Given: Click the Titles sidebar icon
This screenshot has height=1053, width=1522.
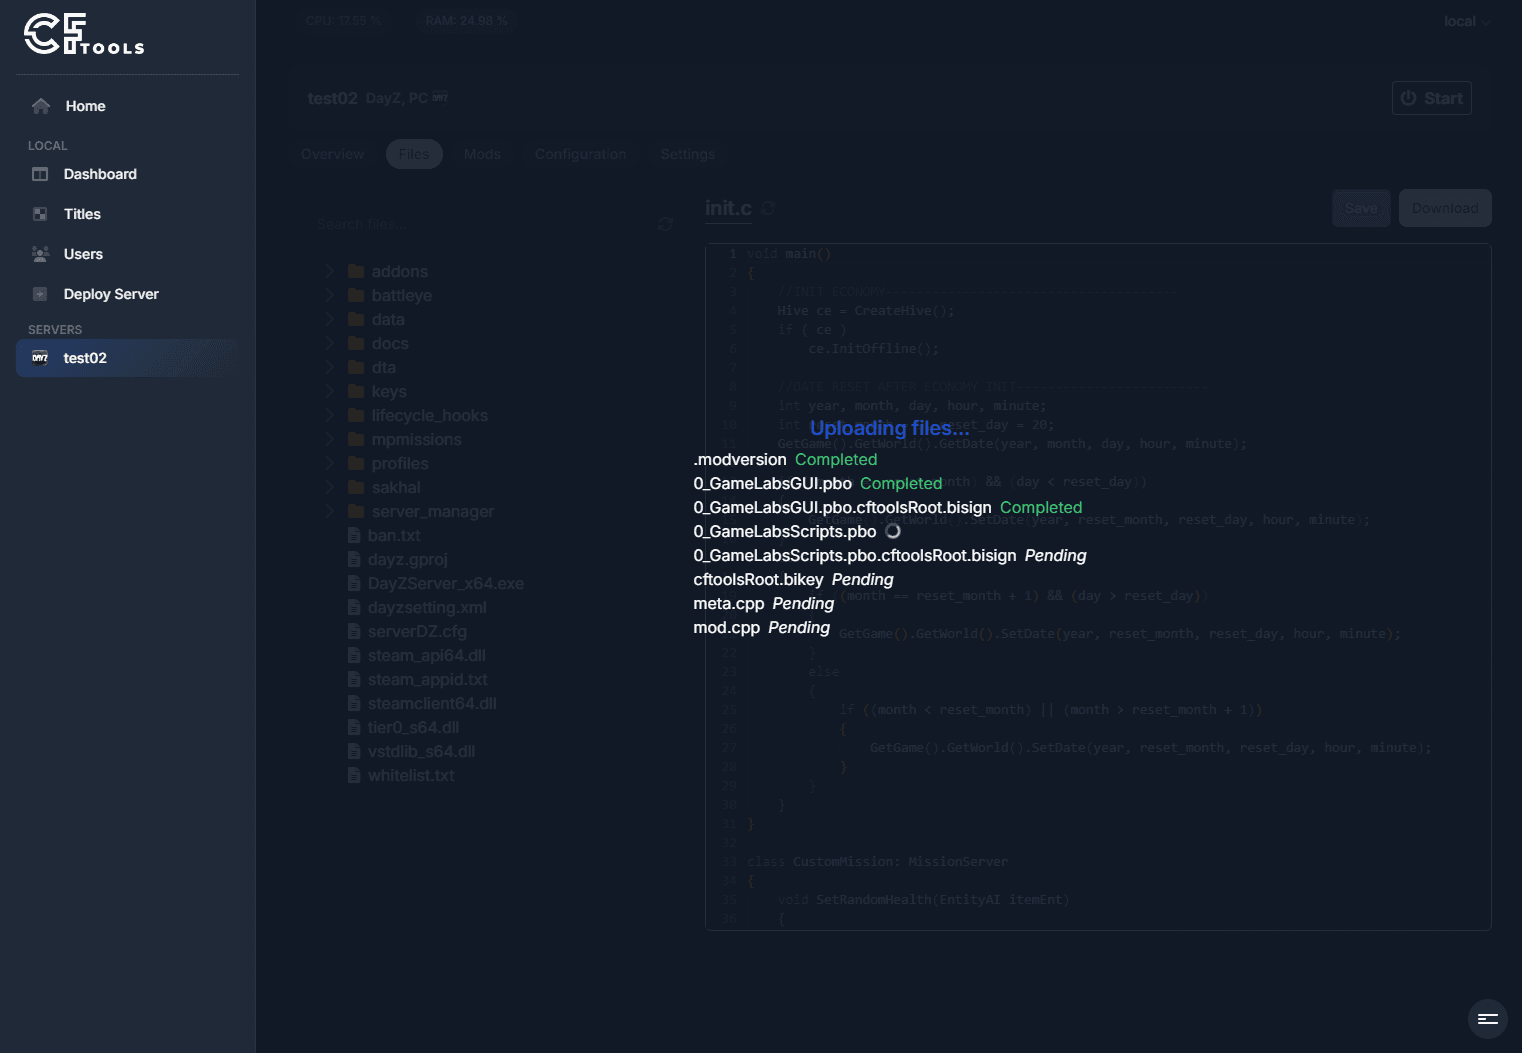Looking at the screenshot, I should 40,214.
